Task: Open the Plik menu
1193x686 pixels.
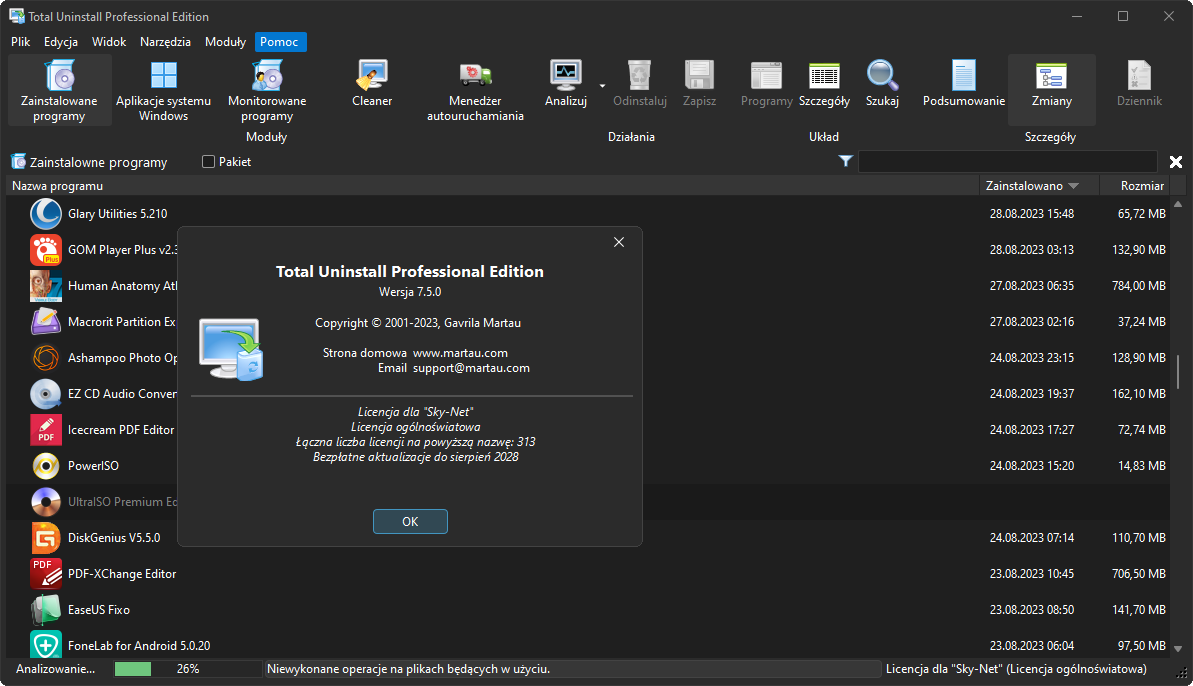Action: point(21,42)
